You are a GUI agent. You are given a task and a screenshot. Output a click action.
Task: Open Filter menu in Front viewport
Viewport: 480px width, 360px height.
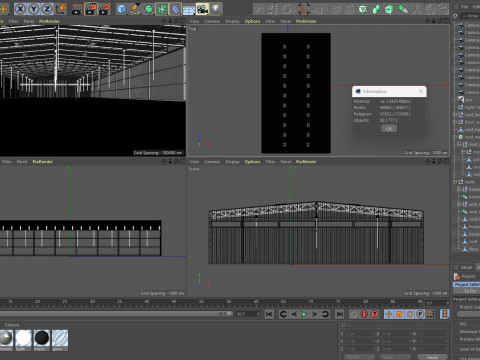coord(270,162)
